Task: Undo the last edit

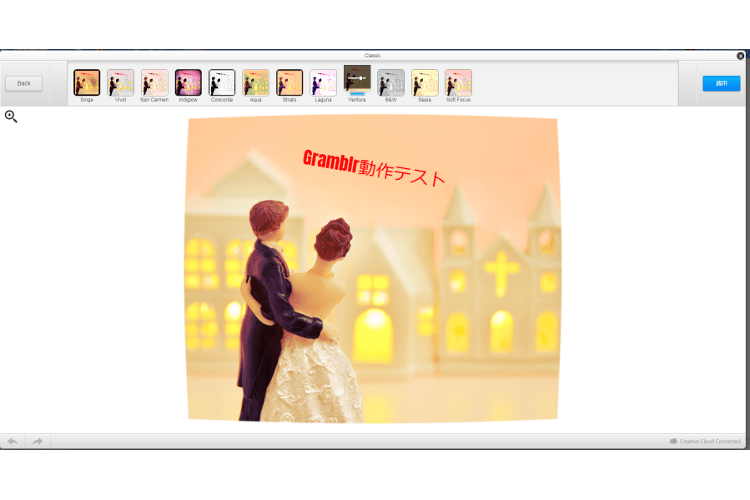Action: pyautogui.click(x=12, y=441)
